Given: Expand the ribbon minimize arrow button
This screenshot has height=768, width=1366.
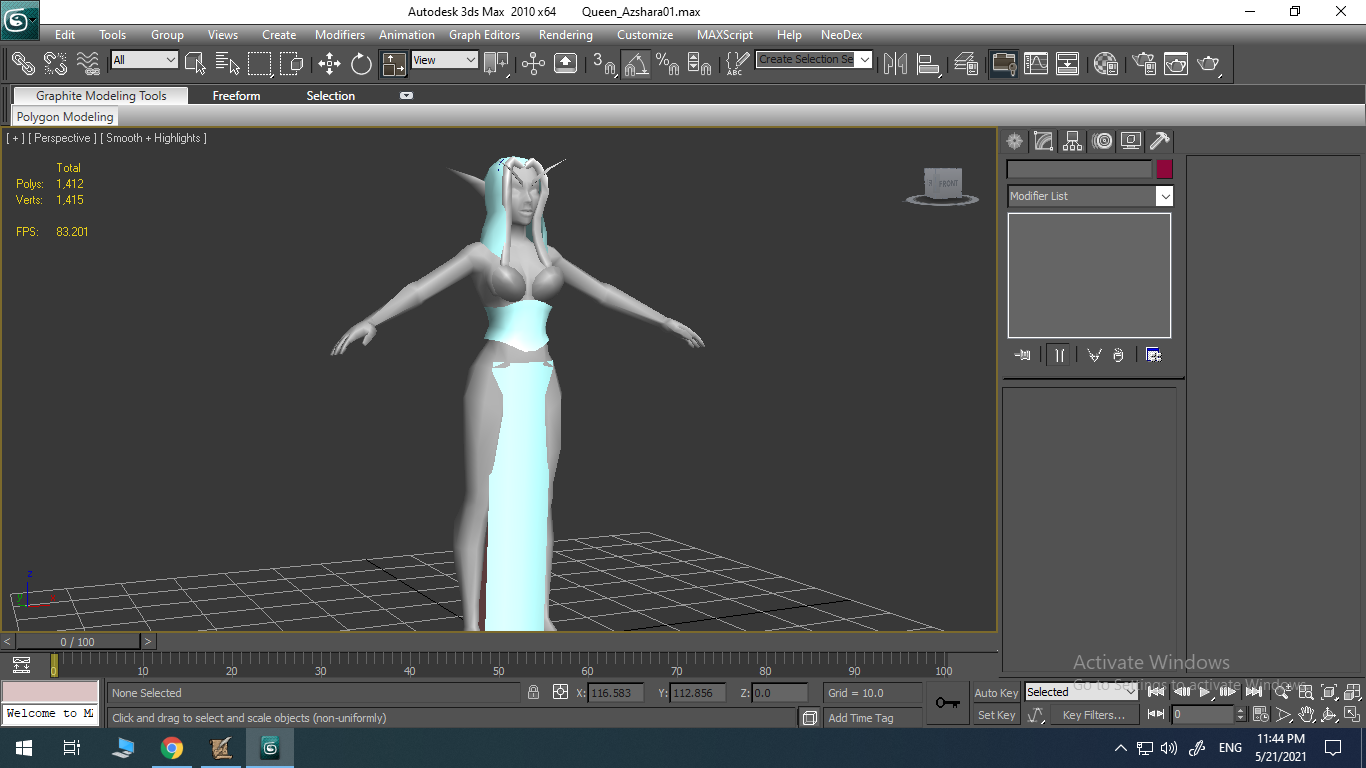Looking at the screenshot, I should (406, 96).
